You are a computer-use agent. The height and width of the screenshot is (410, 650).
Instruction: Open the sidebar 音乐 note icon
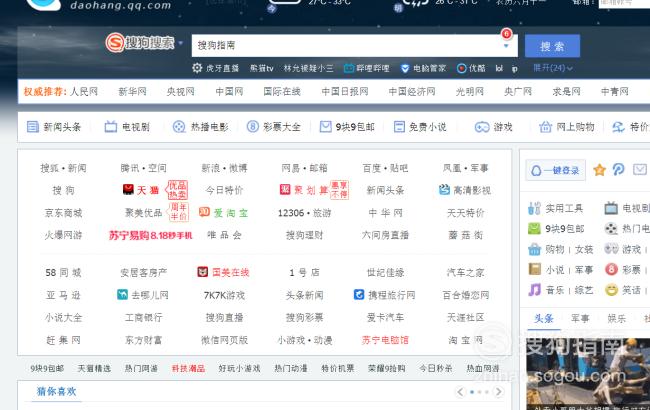coord(534,289)
